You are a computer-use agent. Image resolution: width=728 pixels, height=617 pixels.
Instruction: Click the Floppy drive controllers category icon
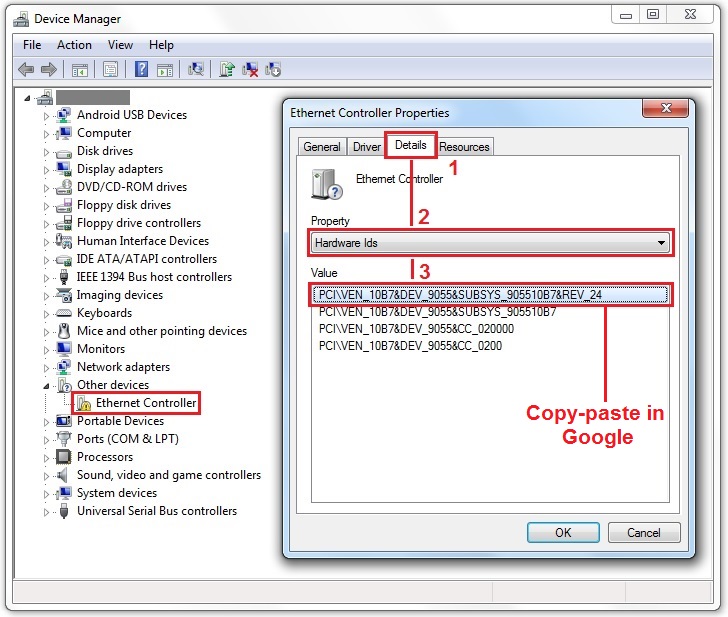(x=63, y=223)
